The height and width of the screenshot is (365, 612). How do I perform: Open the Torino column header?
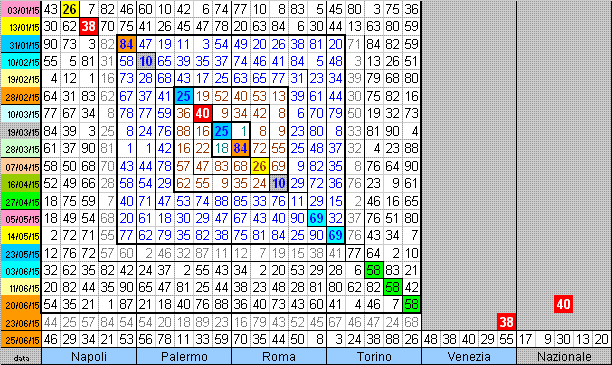pos(374,356)
